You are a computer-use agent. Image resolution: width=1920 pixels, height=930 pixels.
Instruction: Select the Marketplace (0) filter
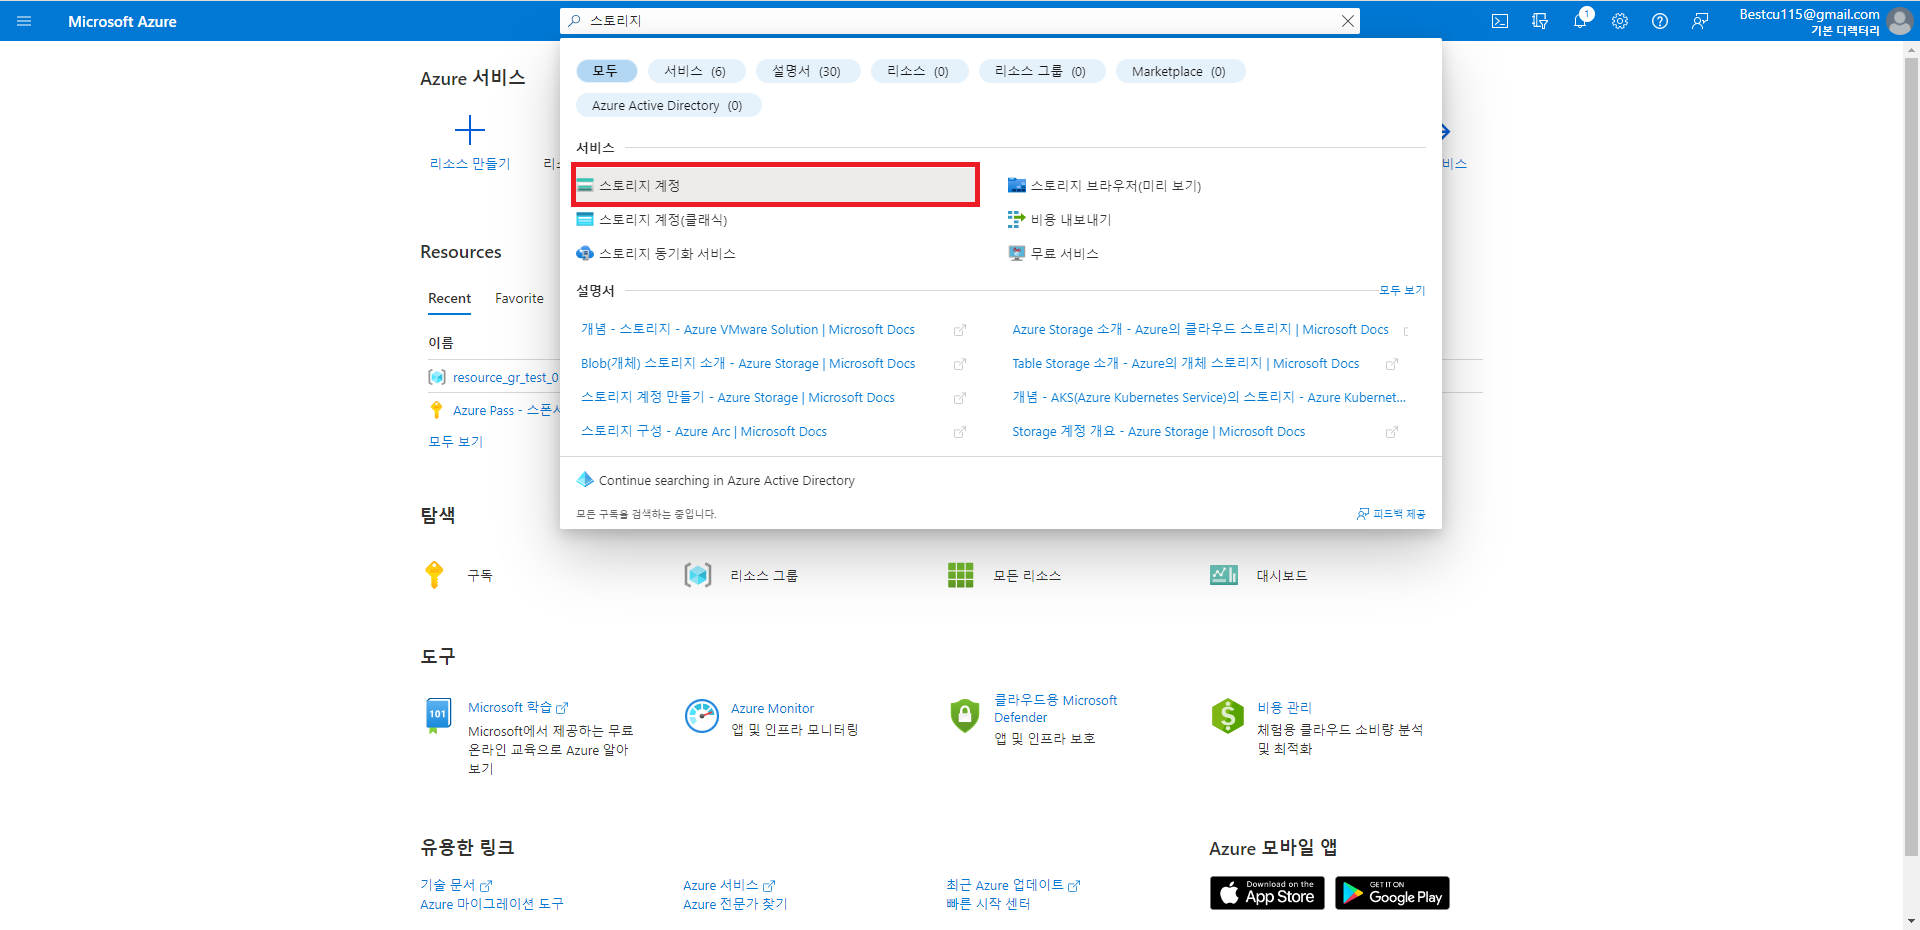1179,71
